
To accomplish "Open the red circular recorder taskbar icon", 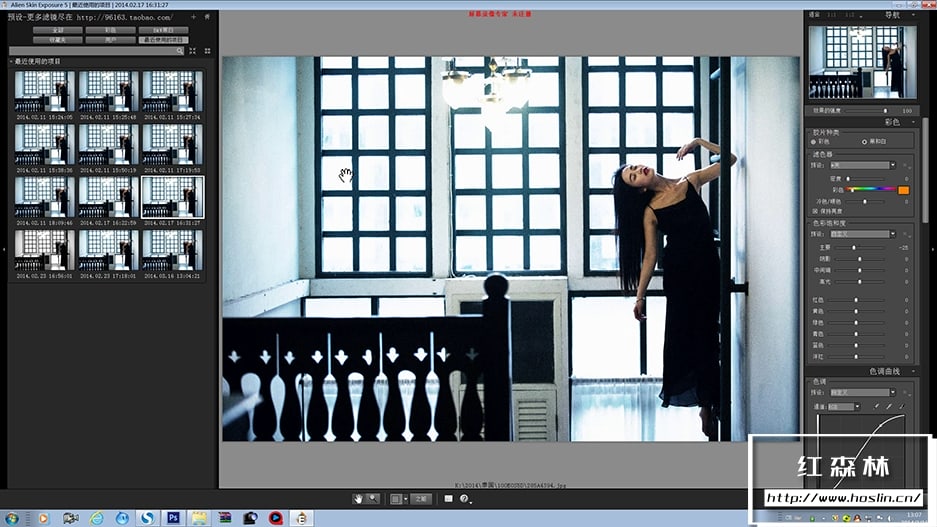I will (275, 518).
